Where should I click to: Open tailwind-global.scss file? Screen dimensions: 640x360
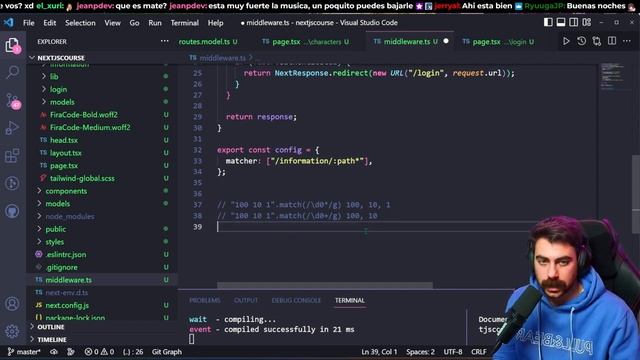[x=102, y=178]
